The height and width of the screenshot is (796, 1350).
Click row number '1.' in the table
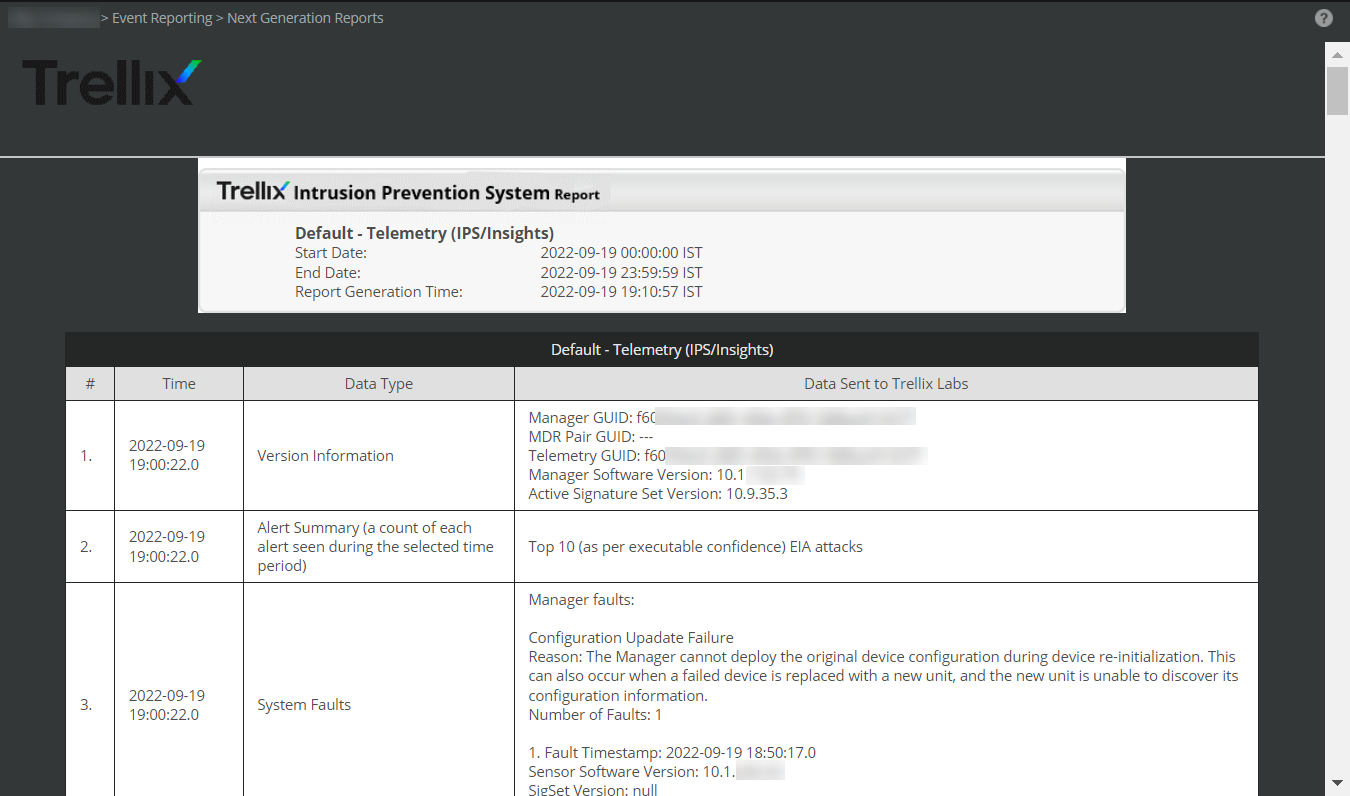click(86, 456)
